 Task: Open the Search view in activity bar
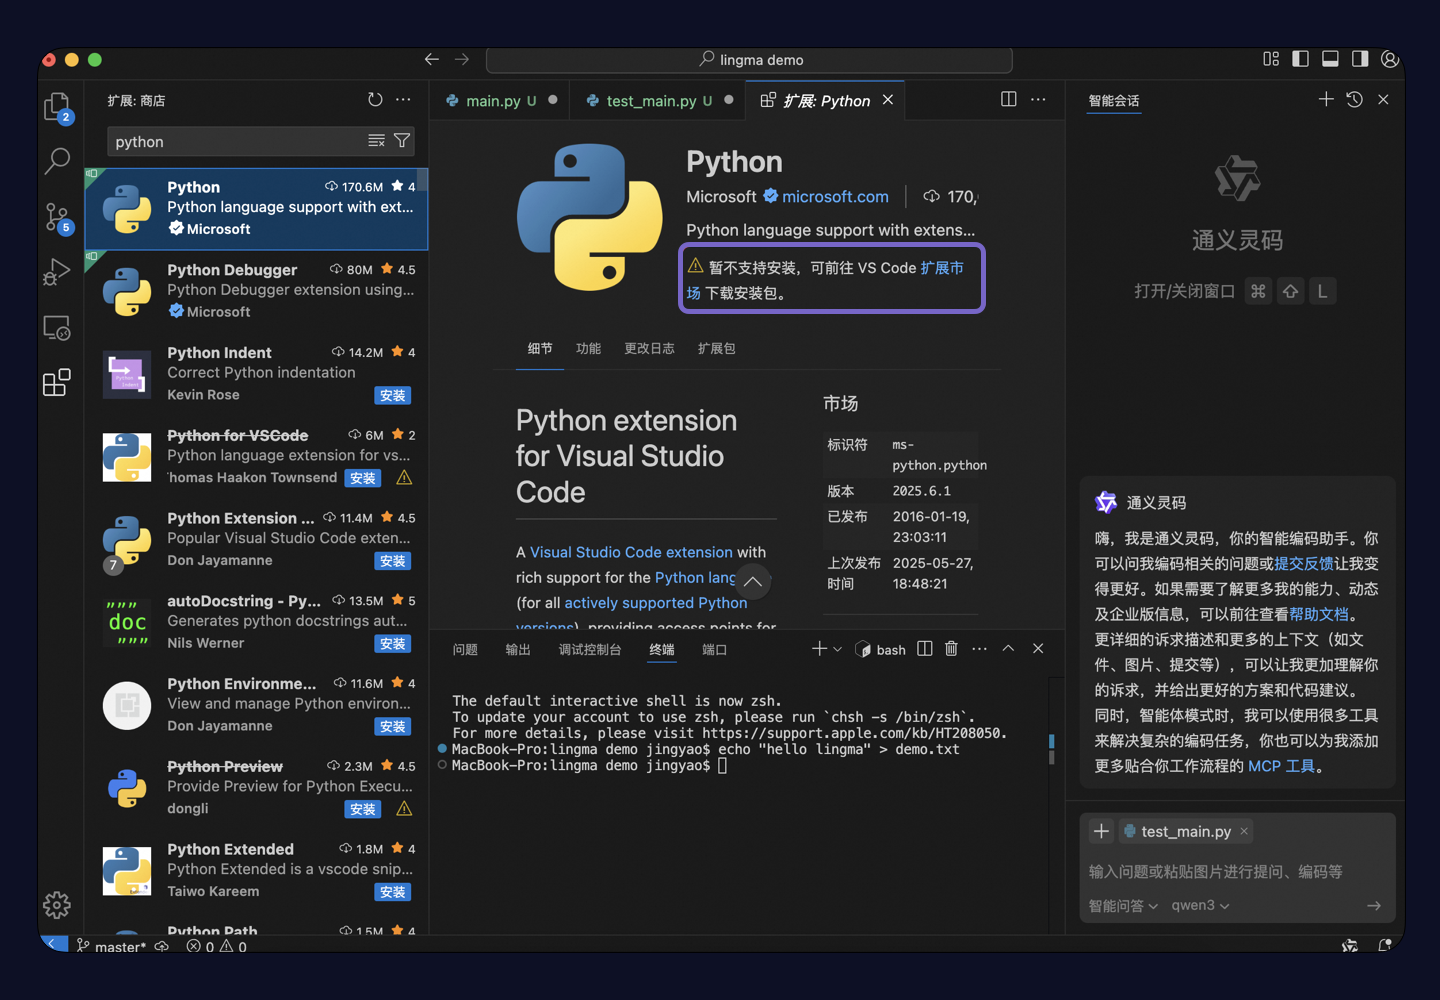[x=57, y=160]
